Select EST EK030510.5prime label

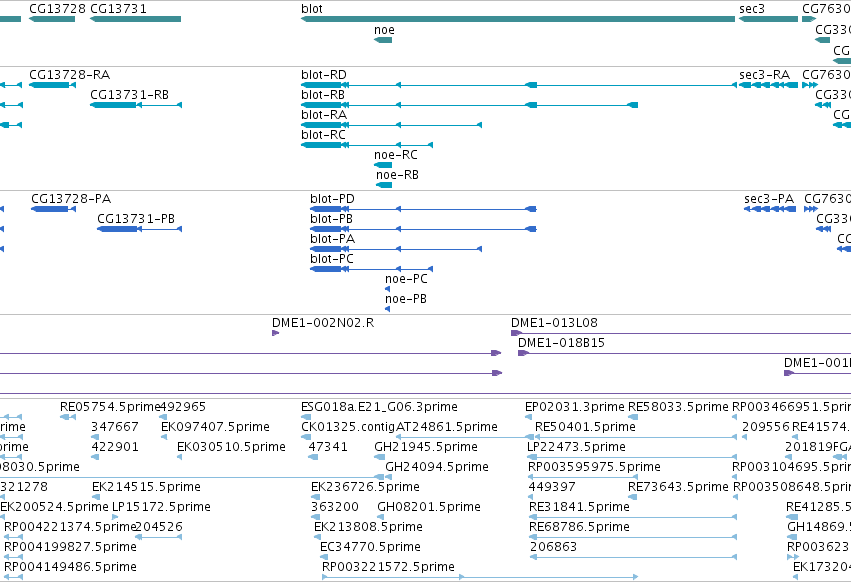tap(231, 447)
